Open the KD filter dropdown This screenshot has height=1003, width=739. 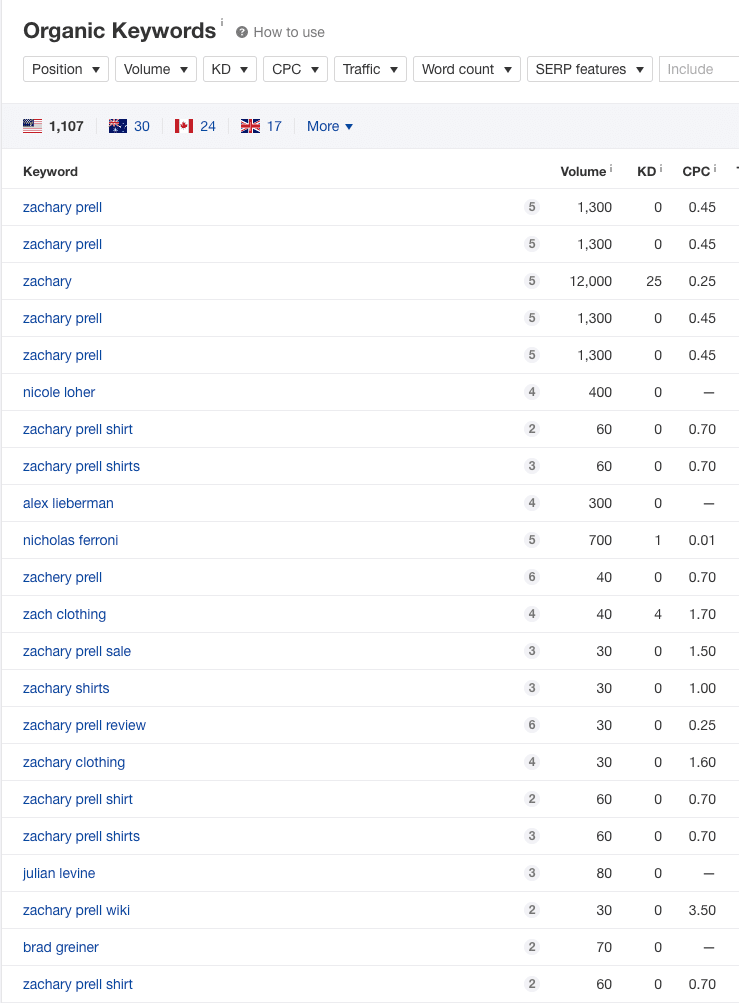coord(230,69)
